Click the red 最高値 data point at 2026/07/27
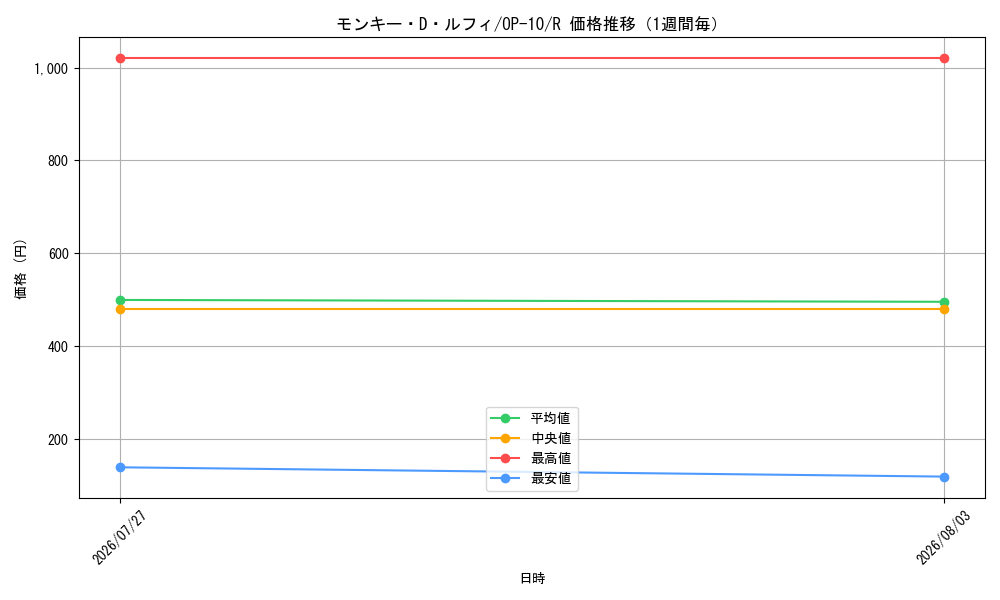 tap(121, 59)
